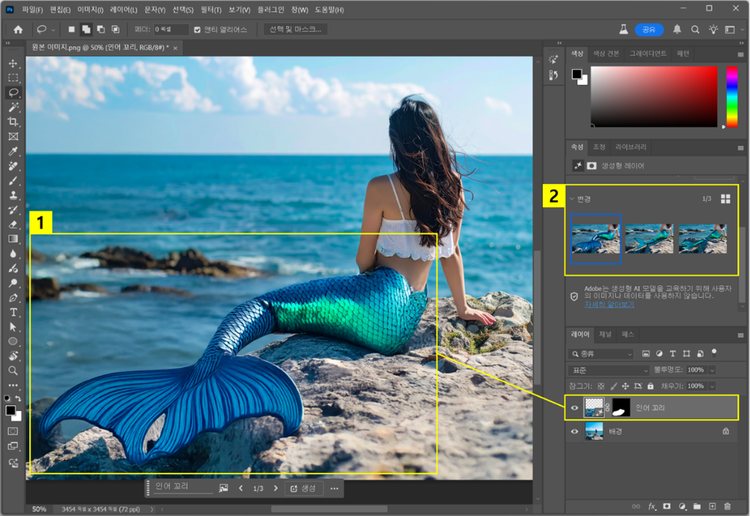
Task: Collapse the 변경 variations section
Action: point(571,198)
